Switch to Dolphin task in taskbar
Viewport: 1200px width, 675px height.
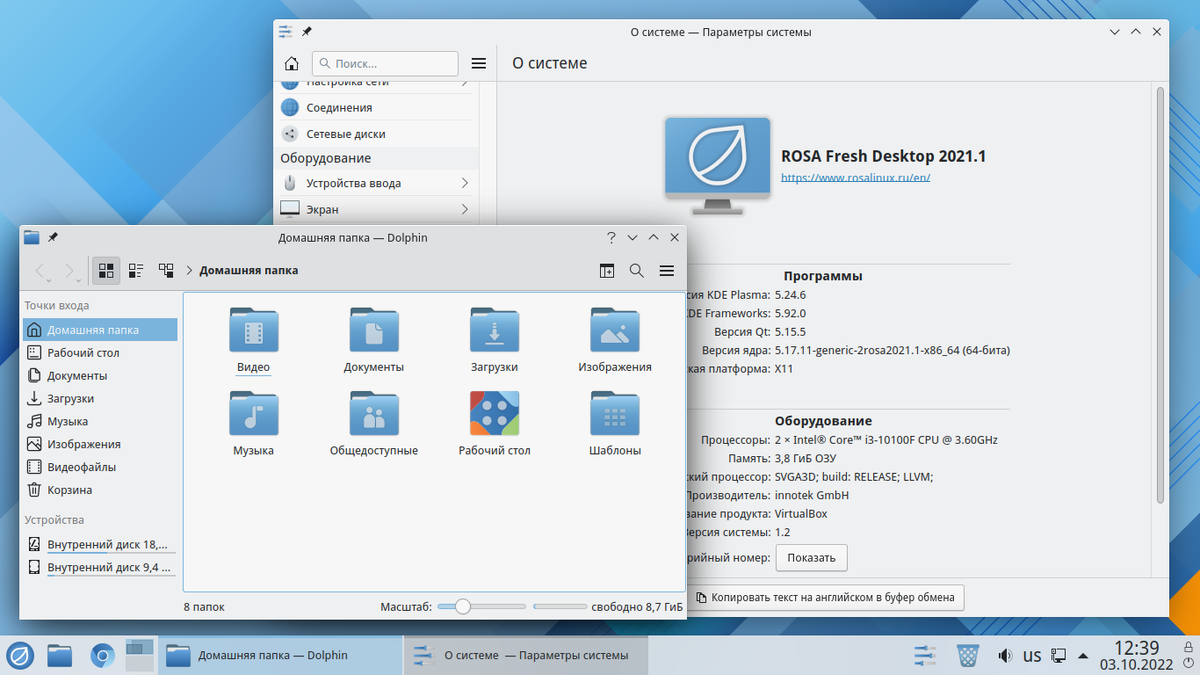point(278,656)
